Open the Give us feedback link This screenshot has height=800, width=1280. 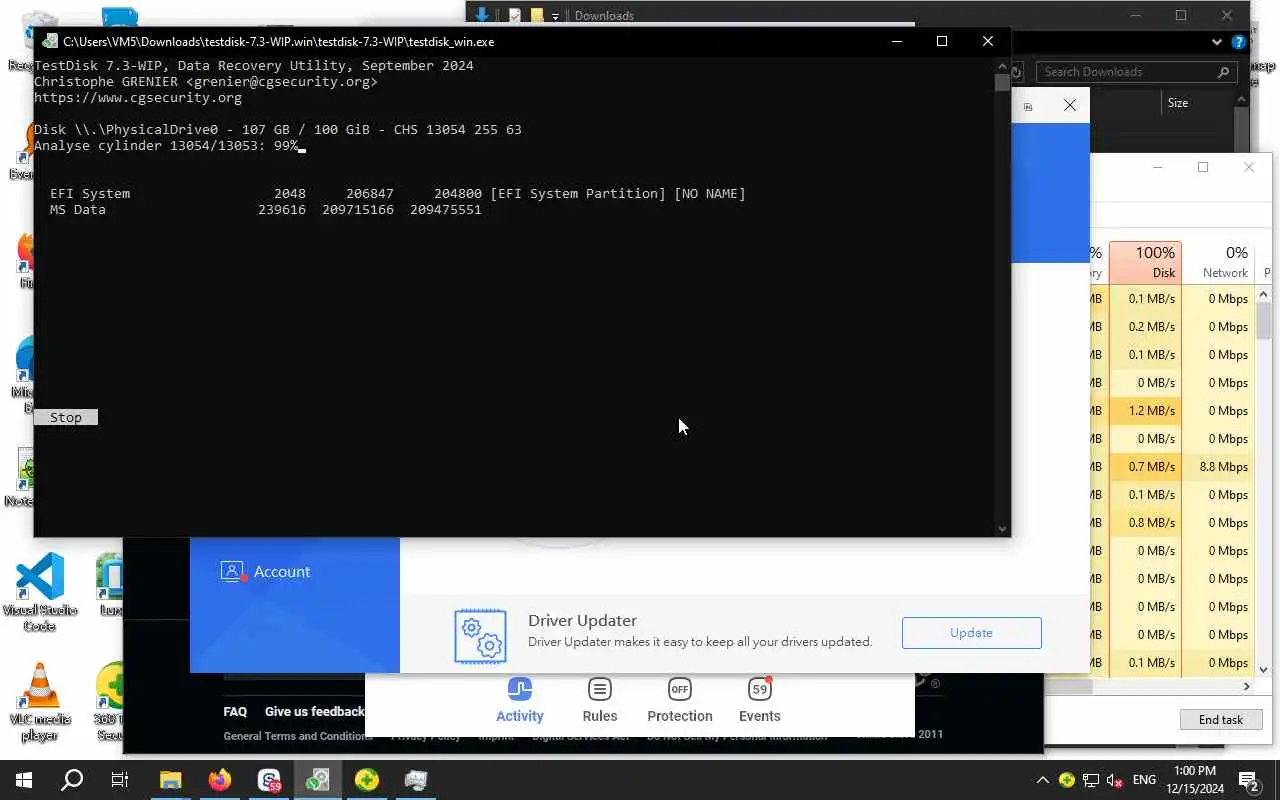[314, 711]
